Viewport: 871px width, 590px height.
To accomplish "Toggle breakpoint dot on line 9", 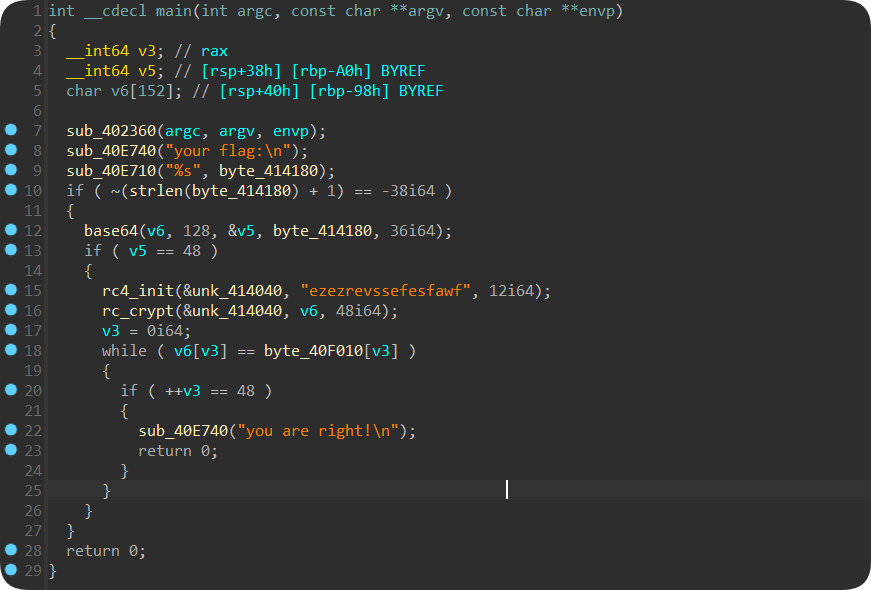I will coord(11,170).
